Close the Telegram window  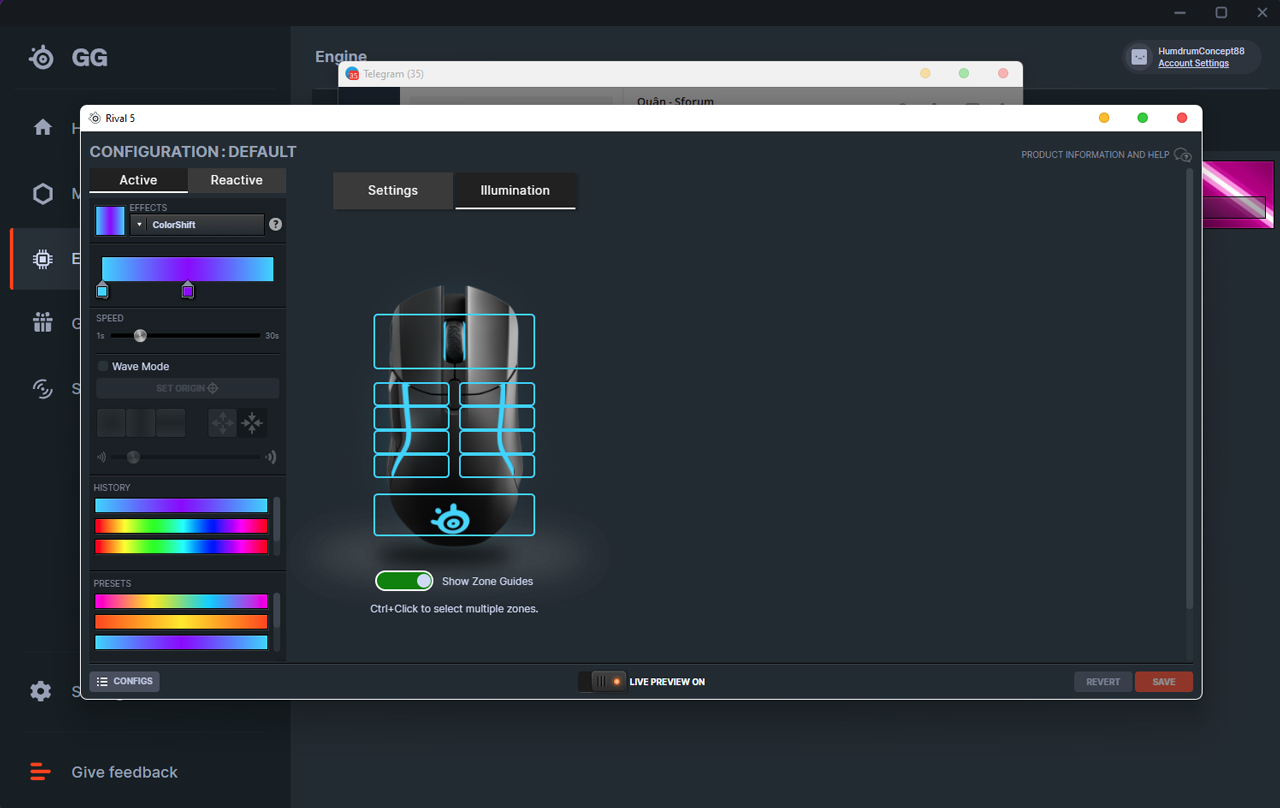[1003, 74]
